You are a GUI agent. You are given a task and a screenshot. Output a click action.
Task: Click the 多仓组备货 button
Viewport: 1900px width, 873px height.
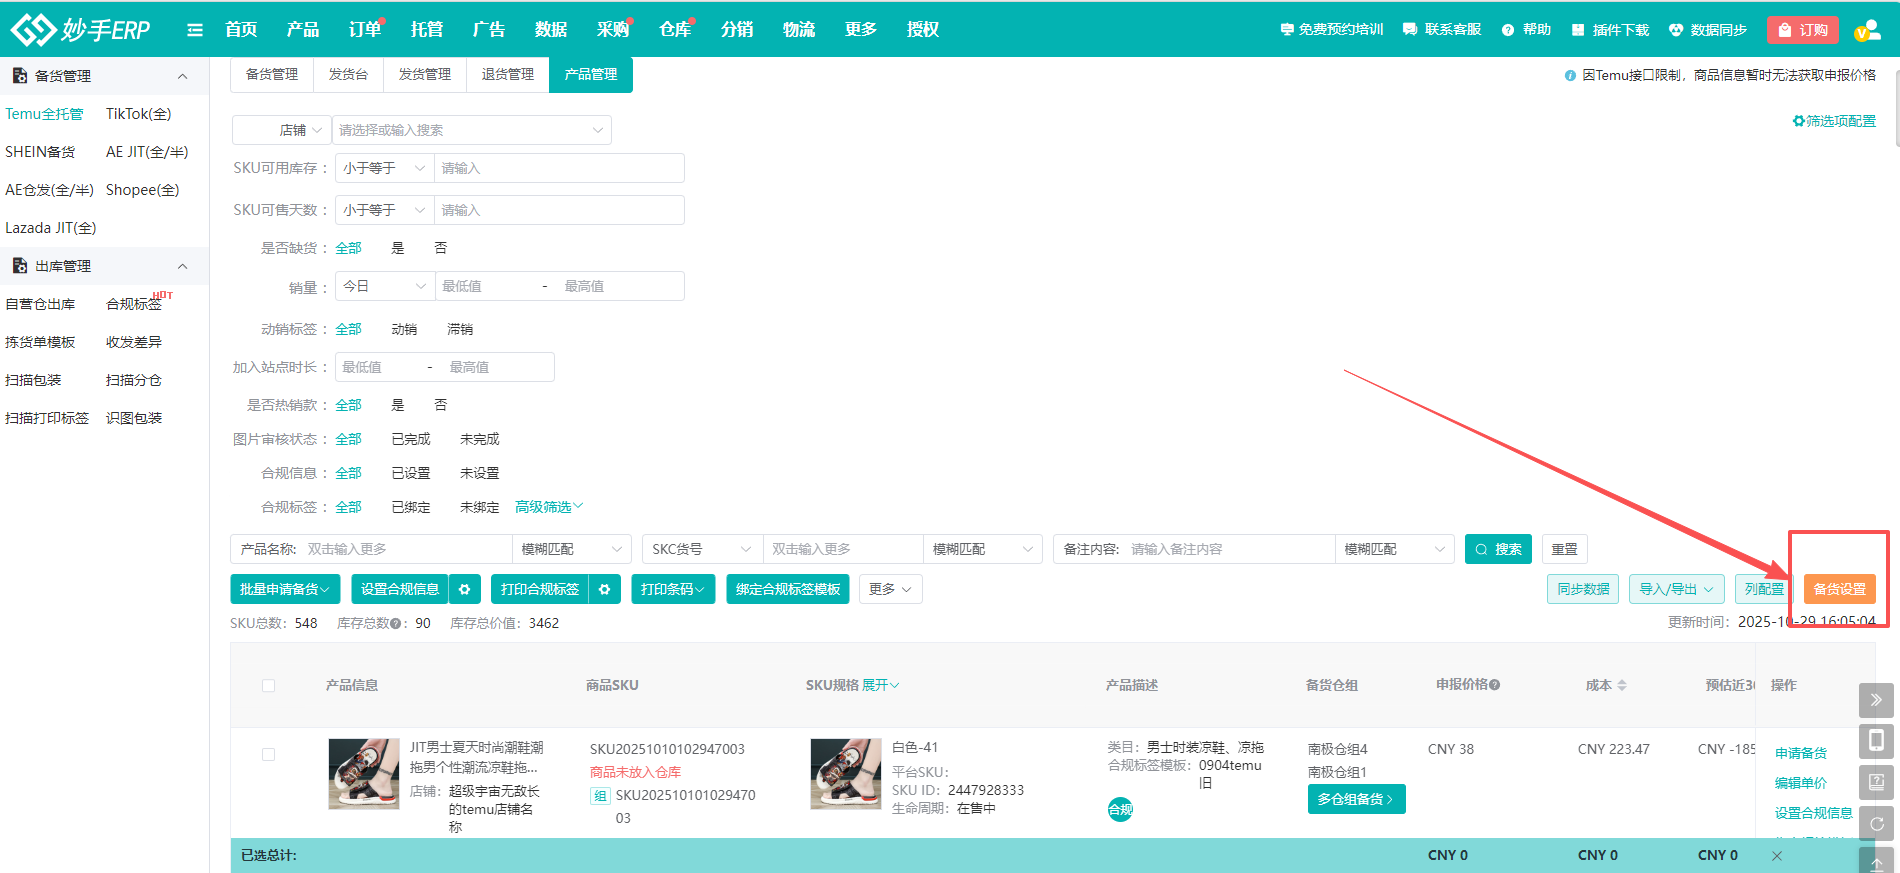click(1356, 799)
